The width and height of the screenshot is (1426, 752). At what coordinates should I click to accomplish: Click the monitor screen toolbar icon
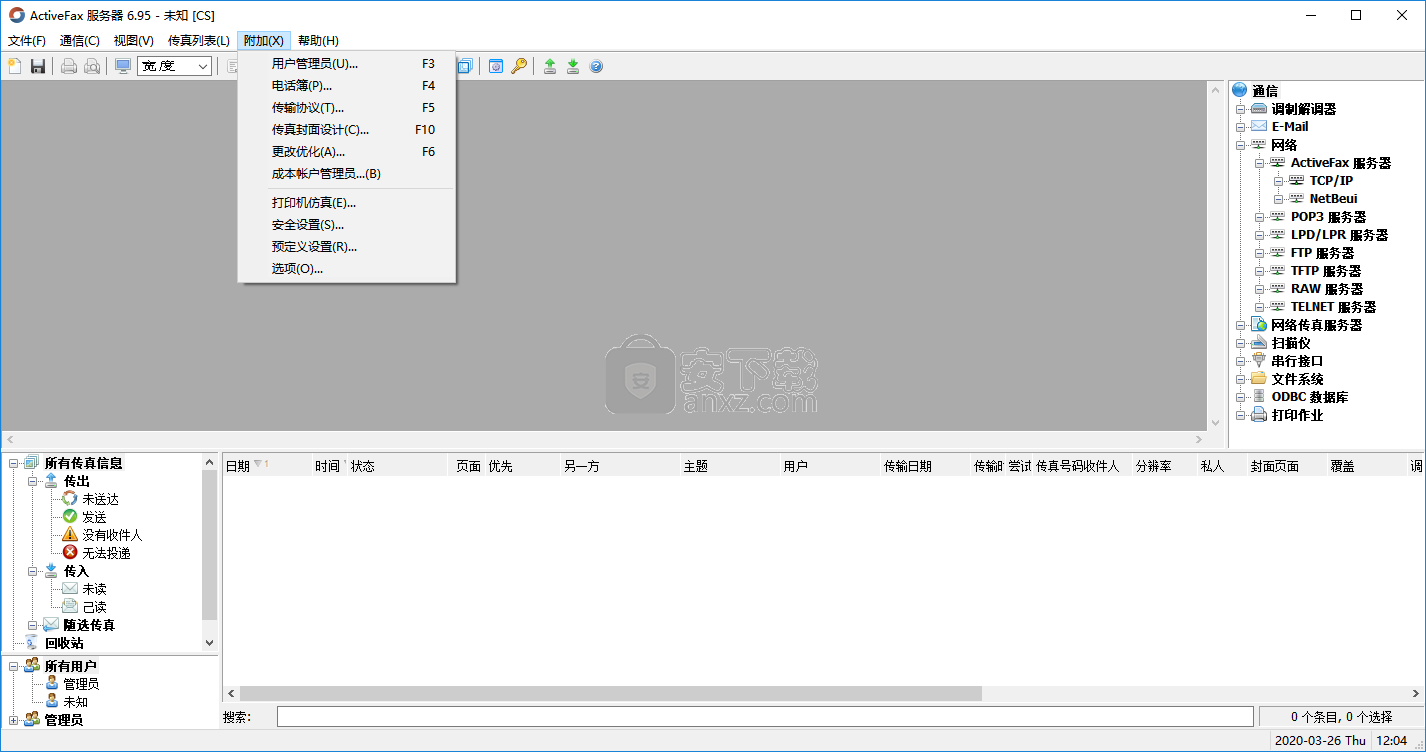pyautogui.click(x=123, y=66)
